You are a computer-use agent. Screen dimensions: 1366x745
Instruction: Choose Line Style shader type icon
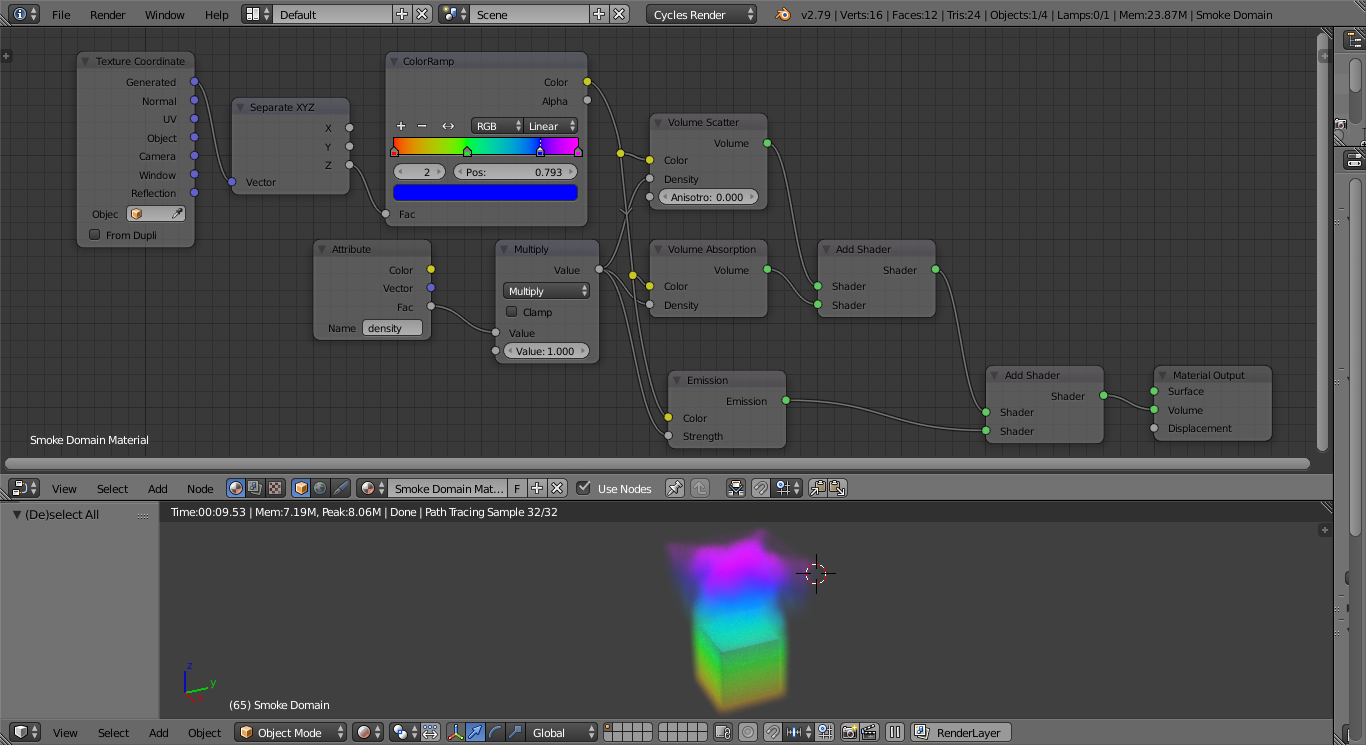point(340,488)
